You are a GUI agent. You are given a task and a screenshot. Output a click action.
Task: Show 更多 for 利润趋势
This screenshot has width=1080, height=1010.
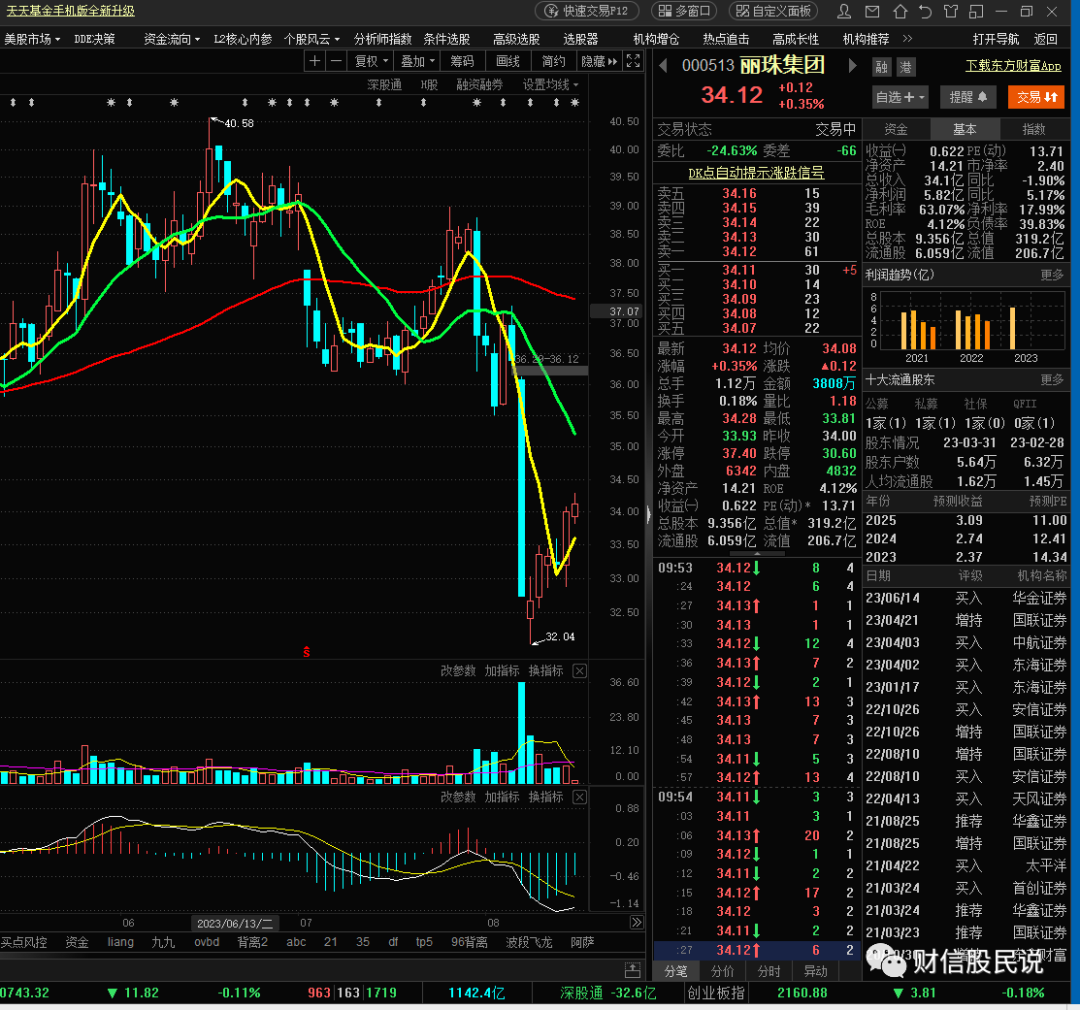coord(1052,275)
